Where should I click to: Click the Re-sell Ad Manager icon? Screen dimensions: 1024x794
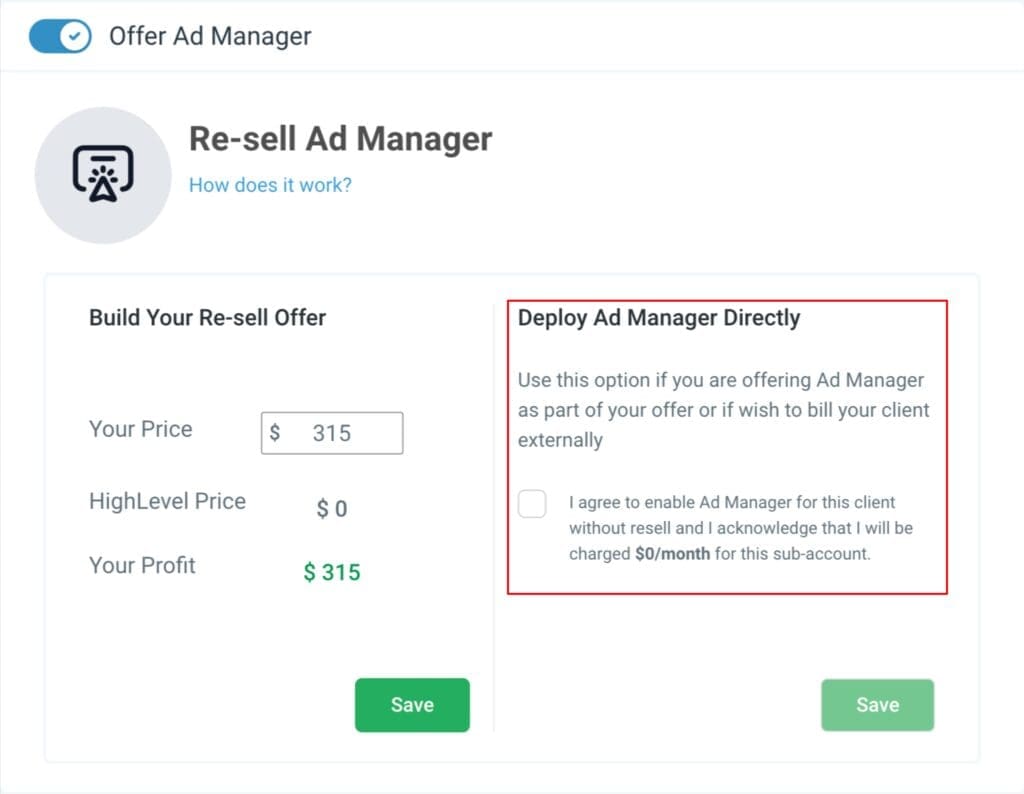103,175
